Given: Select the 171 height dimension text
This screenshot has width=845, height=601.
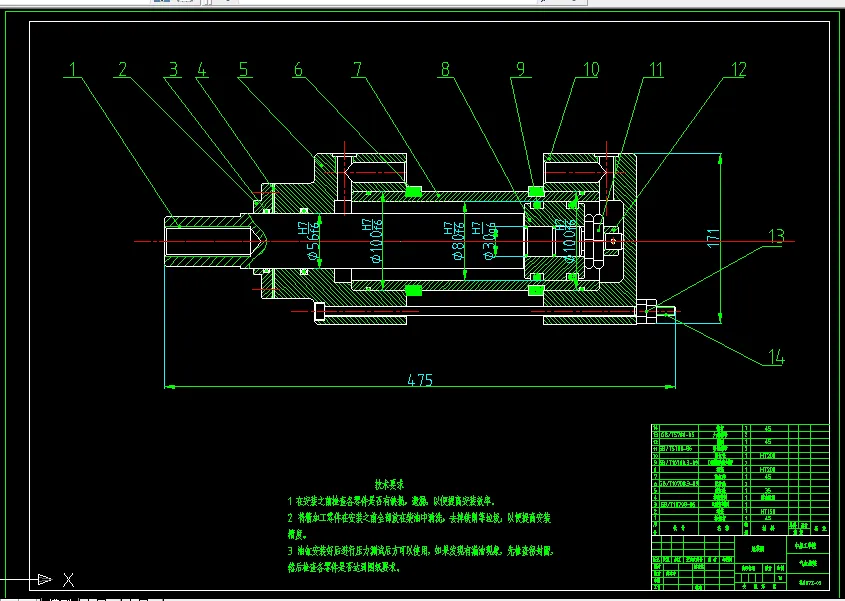Looking at the screenshot, I should point(712,238).
